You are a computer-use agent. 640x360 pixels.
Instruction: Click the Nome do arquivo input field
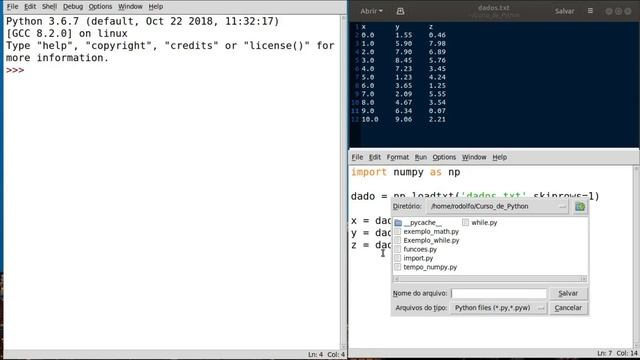pos(499,293)
